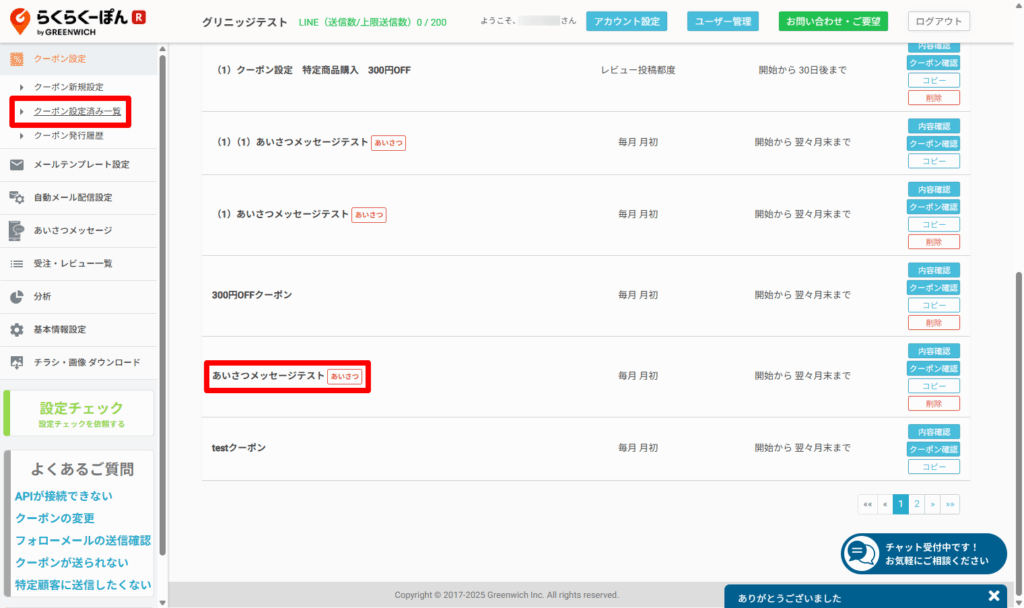Viewport: 1024px width, 608px height.
Task: Click the auto mail delivery settings icon
Action: tap(16, 198)
